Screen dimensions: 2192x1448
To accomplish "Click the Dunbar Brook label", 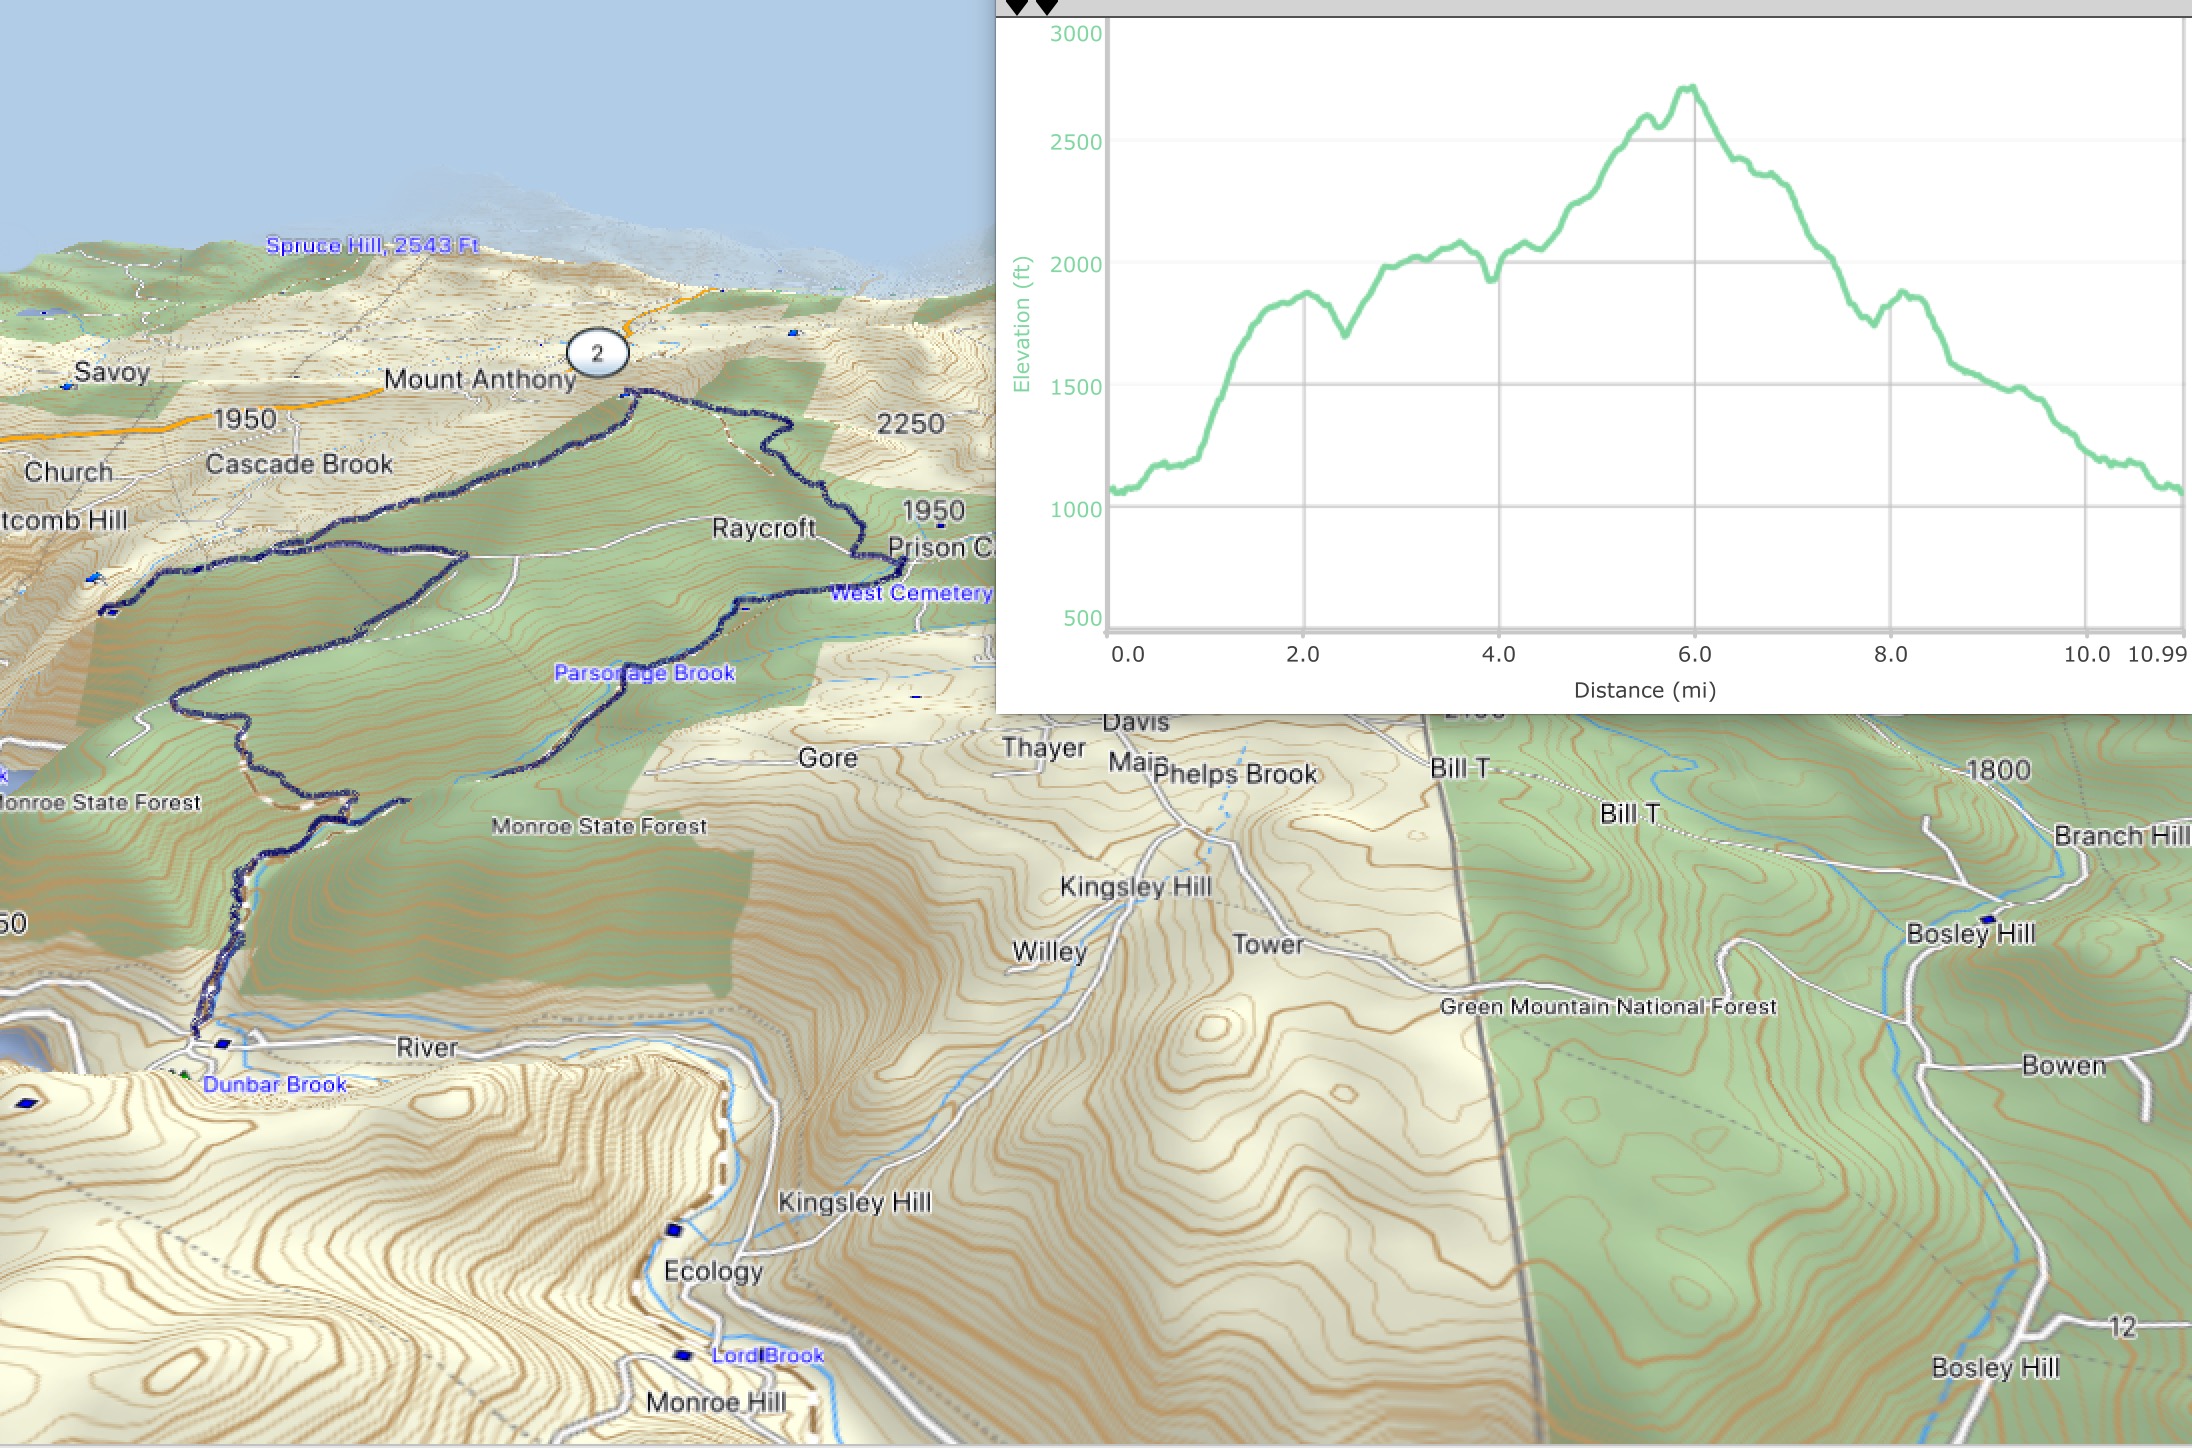I will (275, 1085).
